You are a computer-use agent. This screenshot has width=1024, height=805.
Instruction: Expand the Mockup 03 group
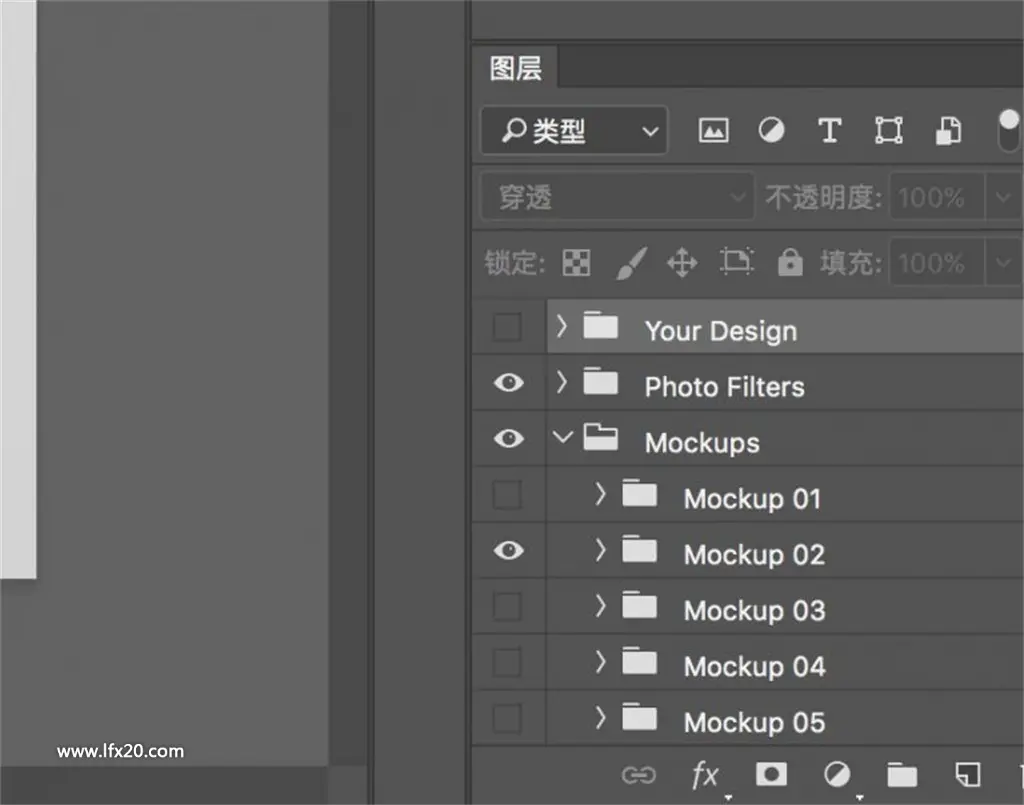coord(600,607)
